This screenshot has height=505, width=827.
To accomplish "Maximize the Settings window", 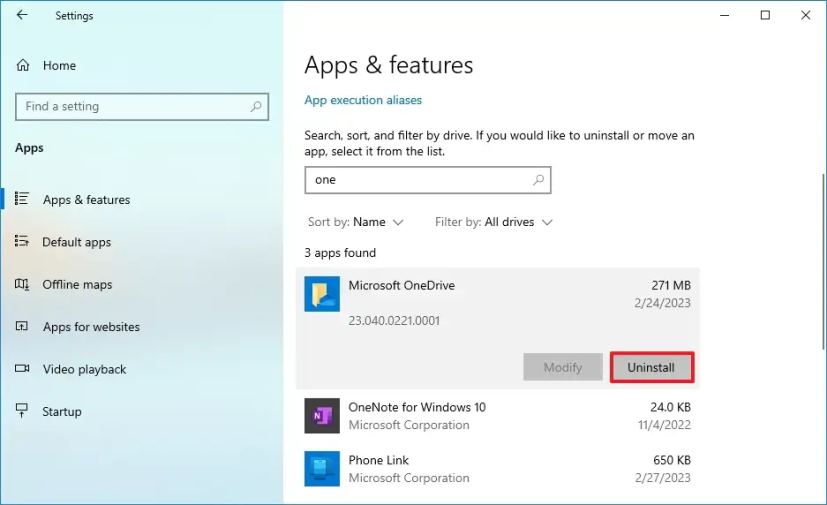I will [765, 15].
